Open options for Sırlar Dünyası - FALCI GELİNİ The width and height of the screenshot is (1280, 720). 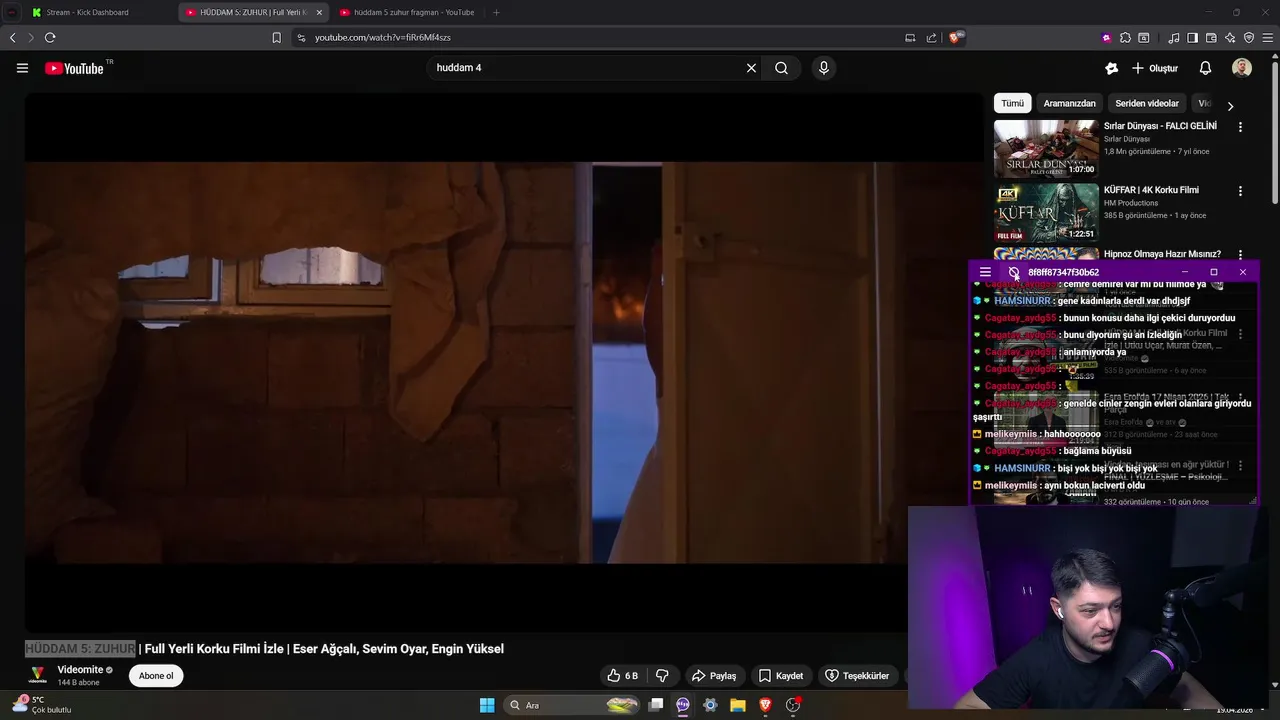tap(1240, 127)
